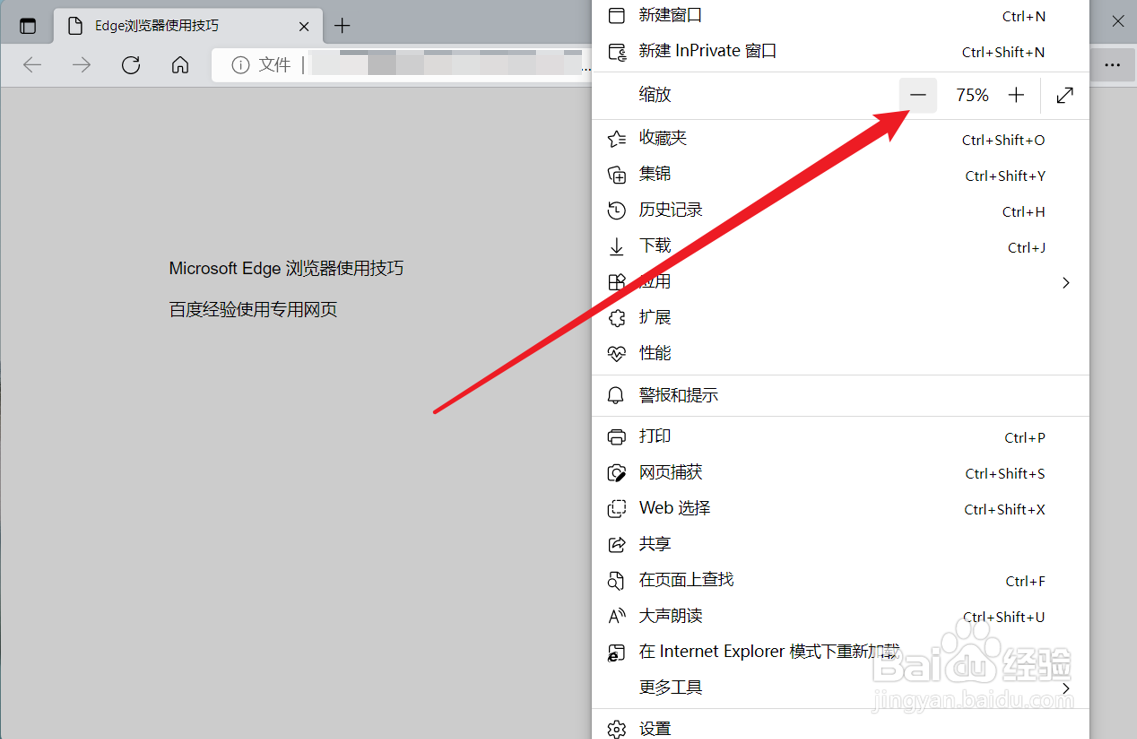Open 在页面上查找 find on page
The height and width of the screenshot is (739, 1137).
click(840, 580)
